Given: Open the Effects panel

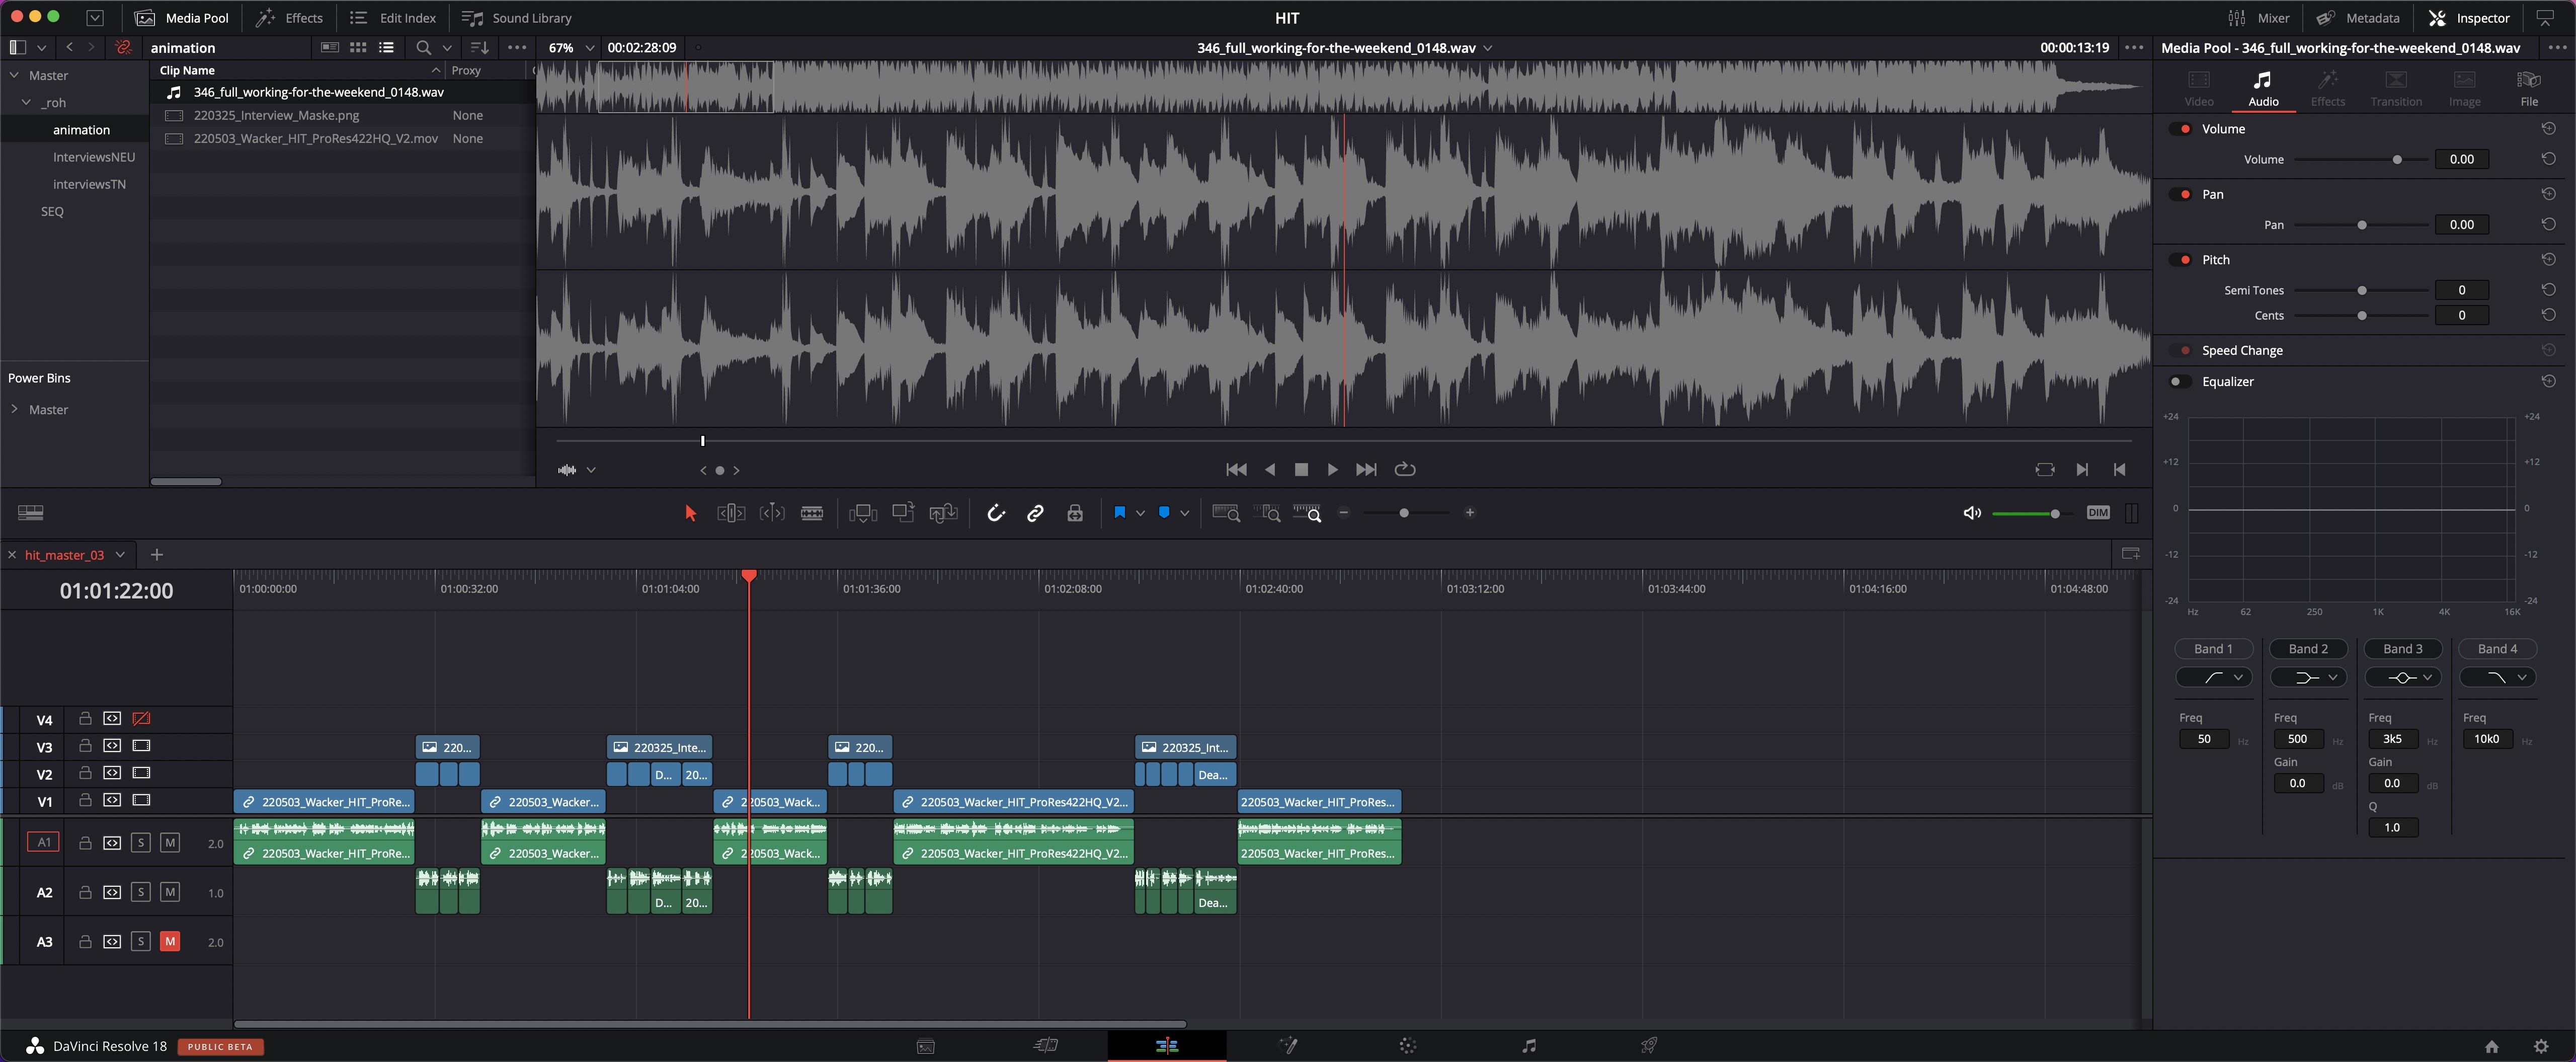Looking at the screenshot, I should coord(289,18).
